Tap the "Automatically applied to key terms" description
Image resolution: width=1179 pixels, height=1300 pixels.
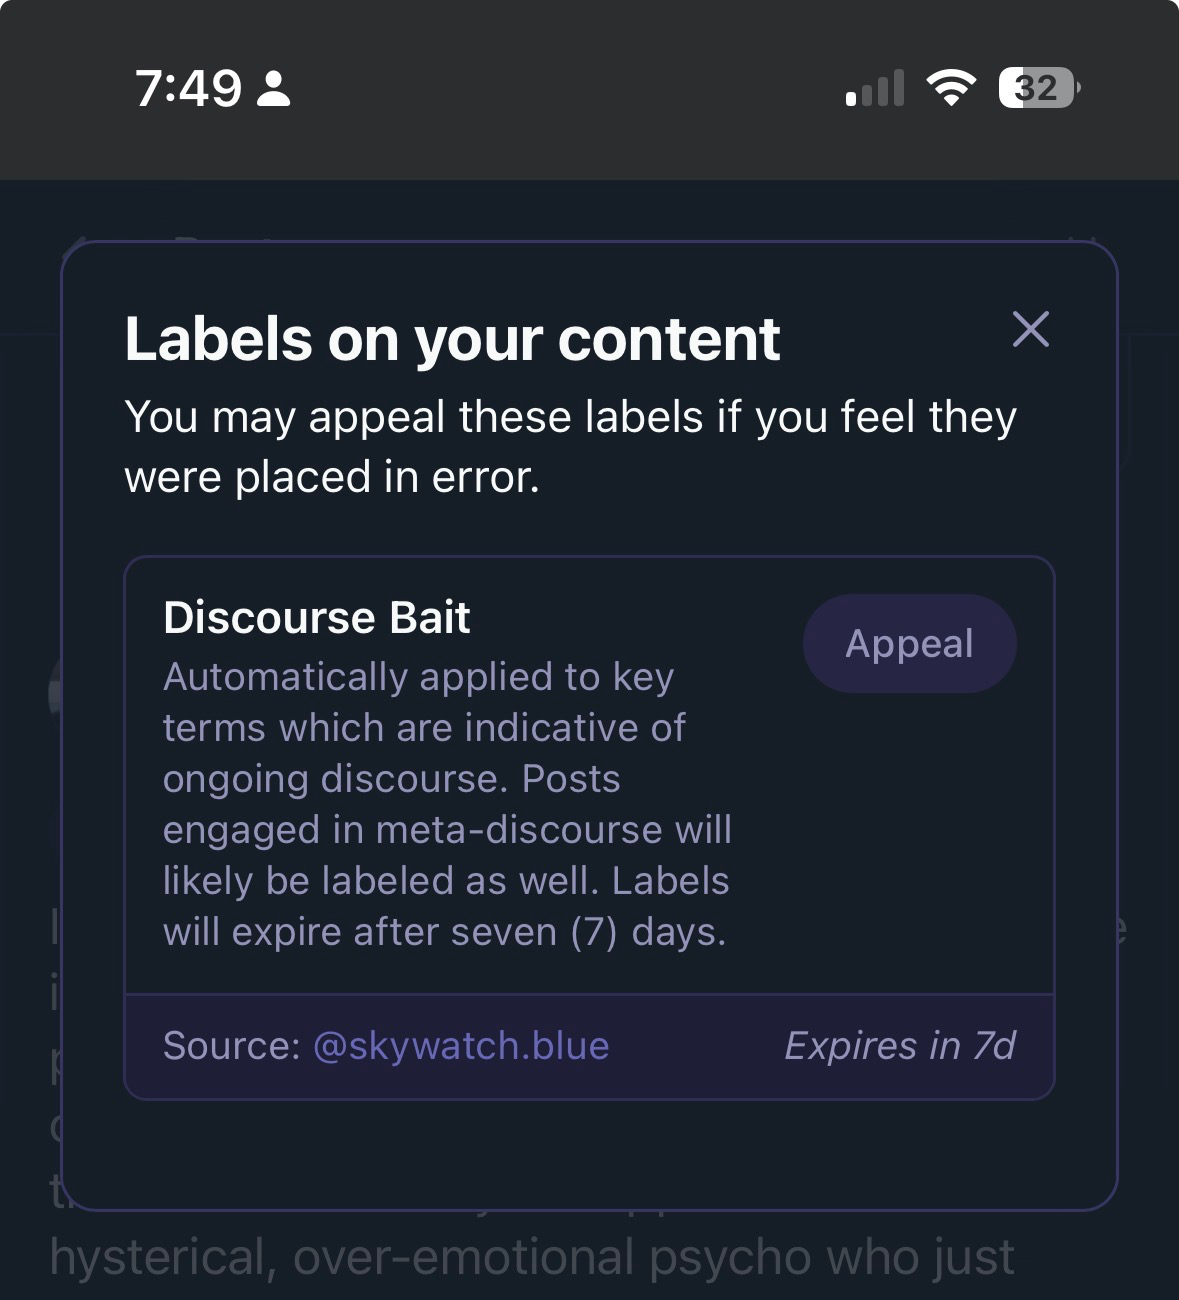(418, 677)
